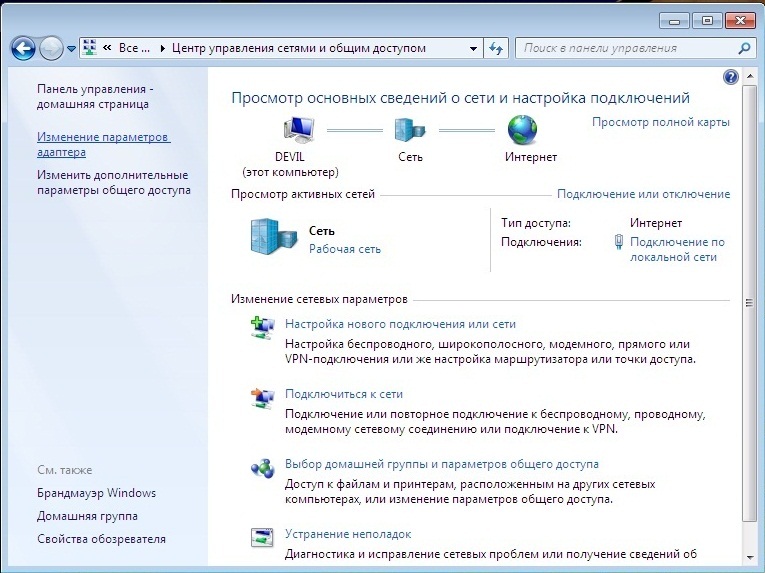
Task: Open Брандмауэр Windows in sidebar
Action: 96,493
